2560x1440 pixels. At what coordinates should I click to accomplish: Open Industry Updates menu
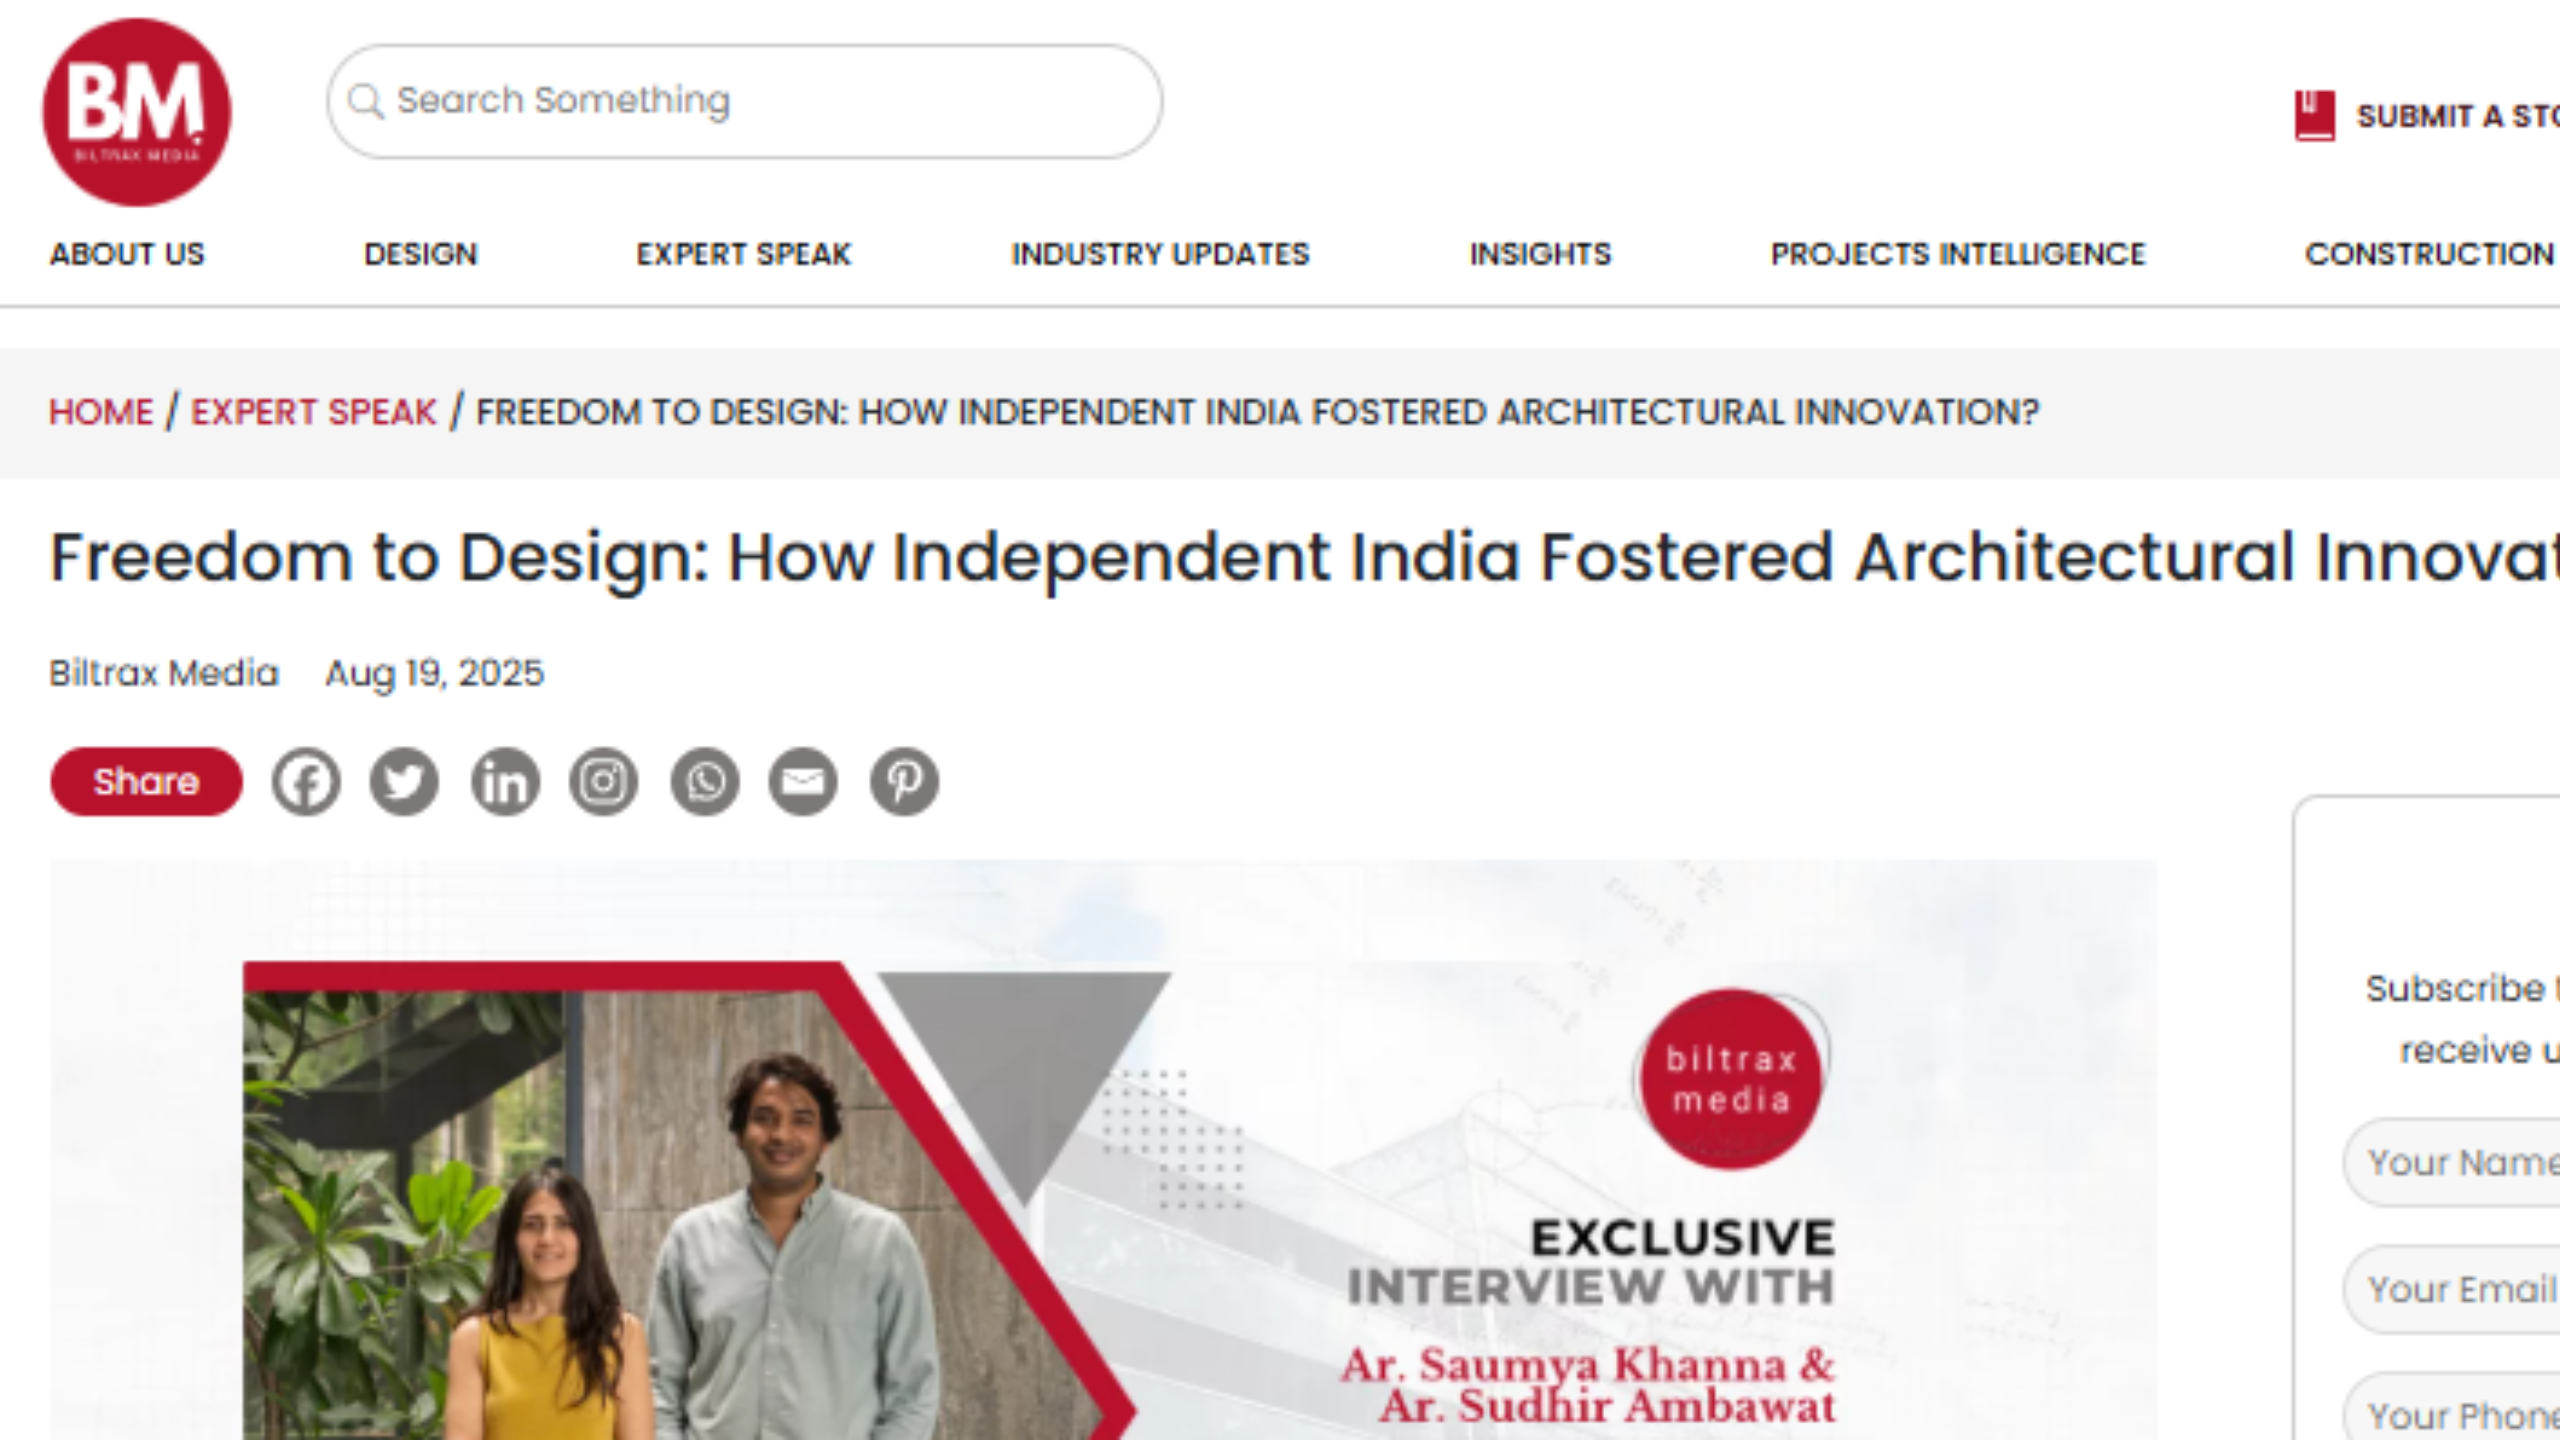pos(1160,254)
